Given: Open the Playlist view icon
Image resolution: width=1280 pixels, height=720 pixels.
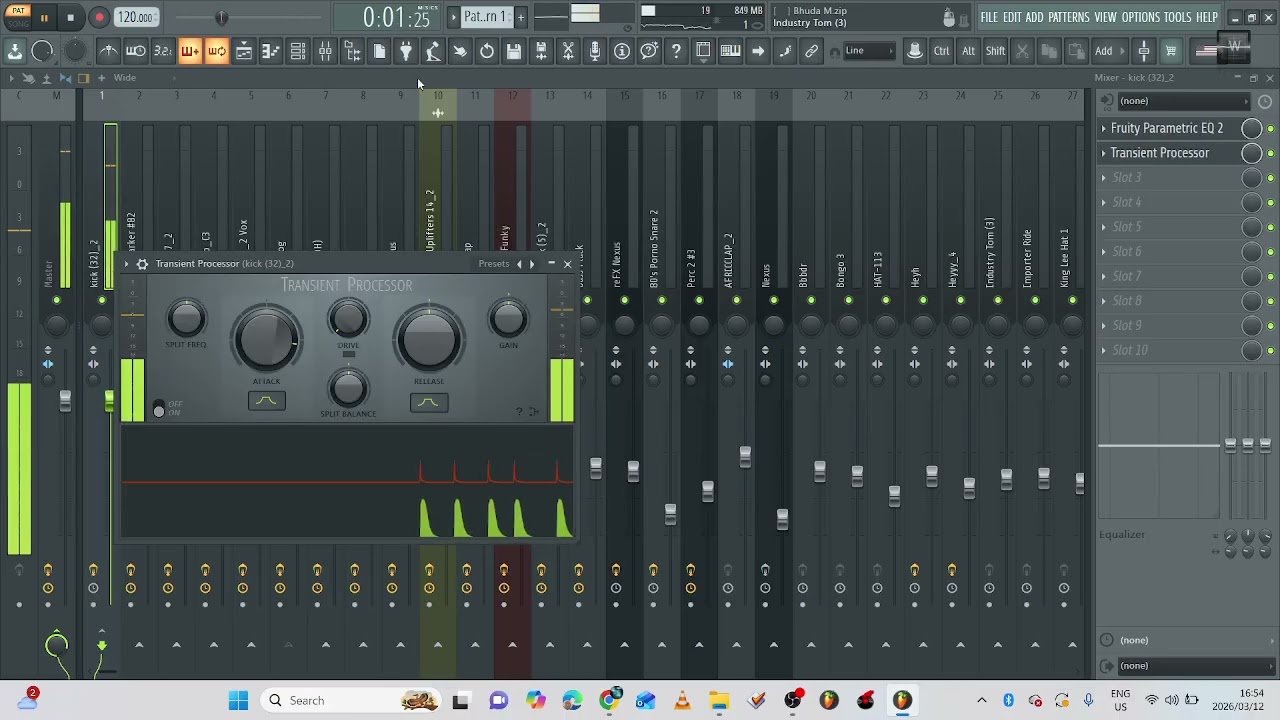Looking at the screenshot, I should pyautogui.click(x=244, y=51).
